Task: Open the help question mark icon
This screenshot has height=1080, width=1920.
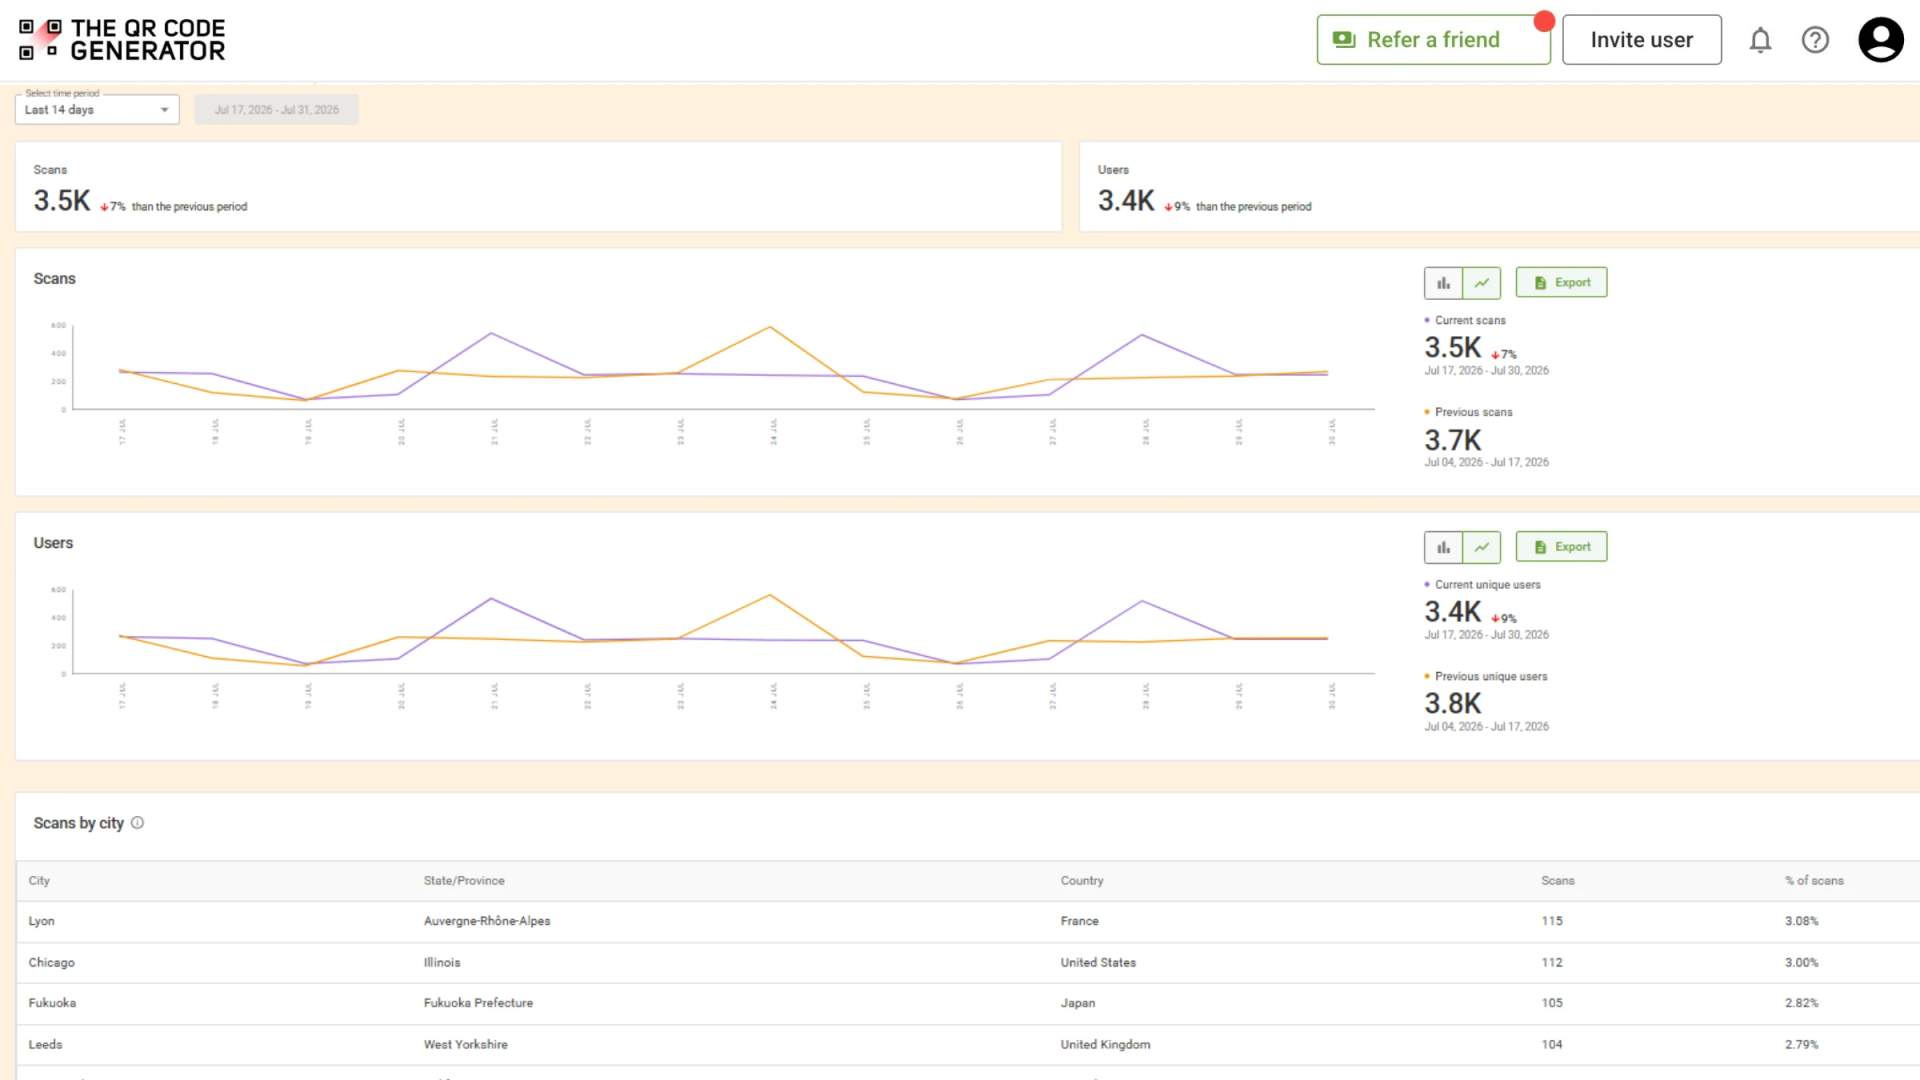Action: tap(1815, 40)
